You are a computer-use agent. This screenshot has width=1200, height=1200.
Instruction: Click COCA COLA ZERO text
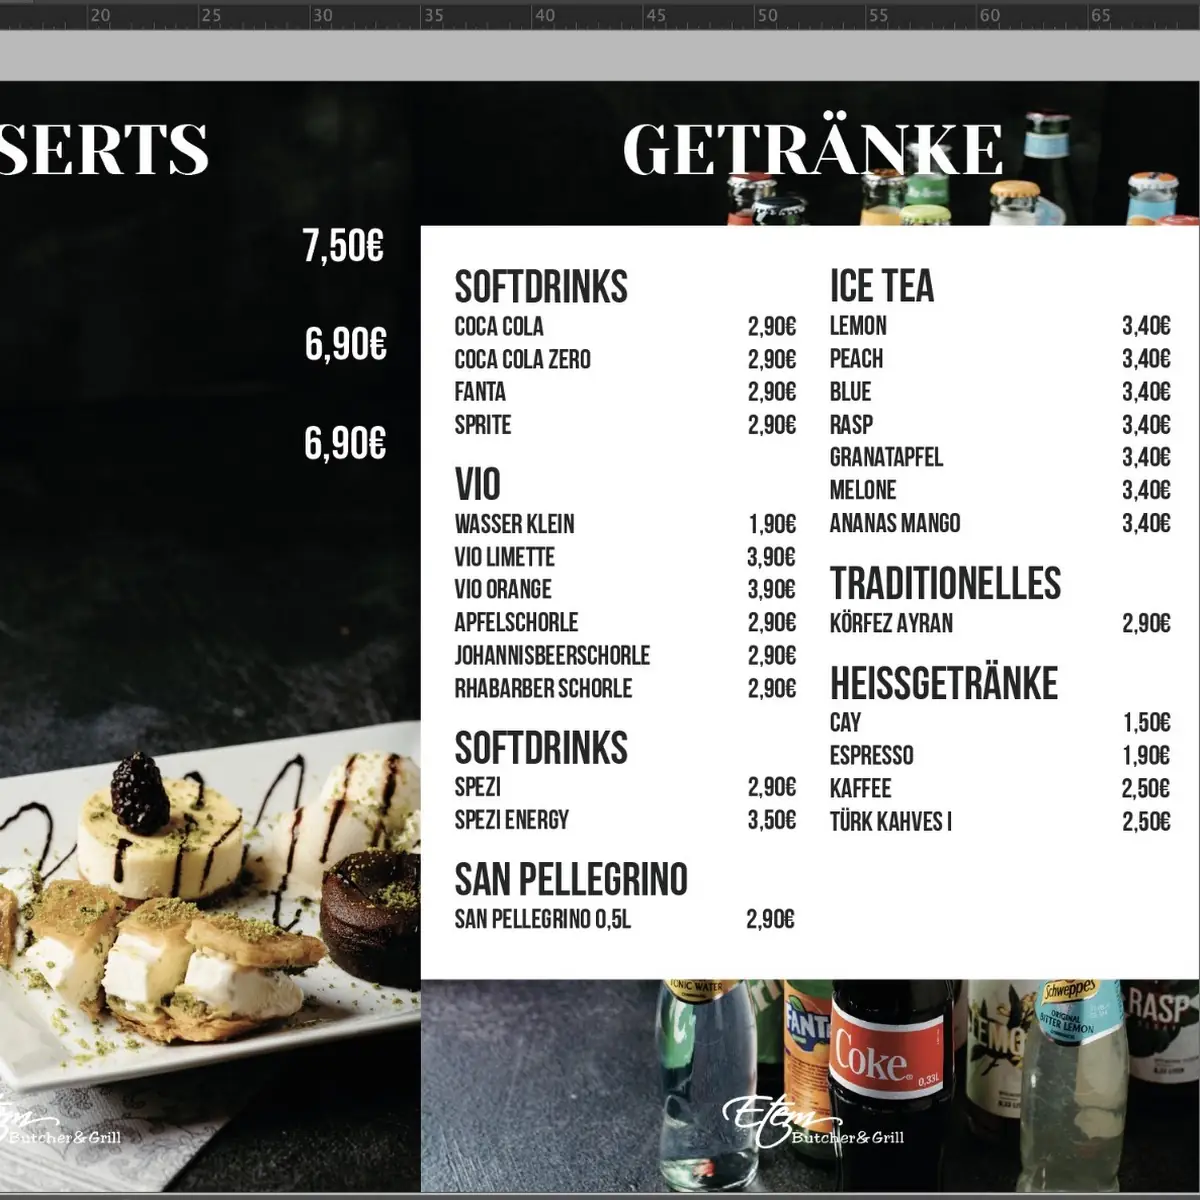[x=522, y=359]
